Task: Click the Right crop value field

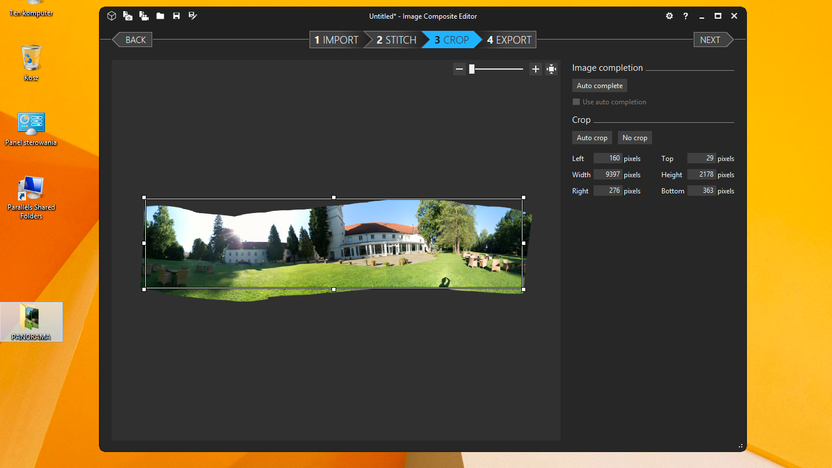Action: [x=608, y=190]
